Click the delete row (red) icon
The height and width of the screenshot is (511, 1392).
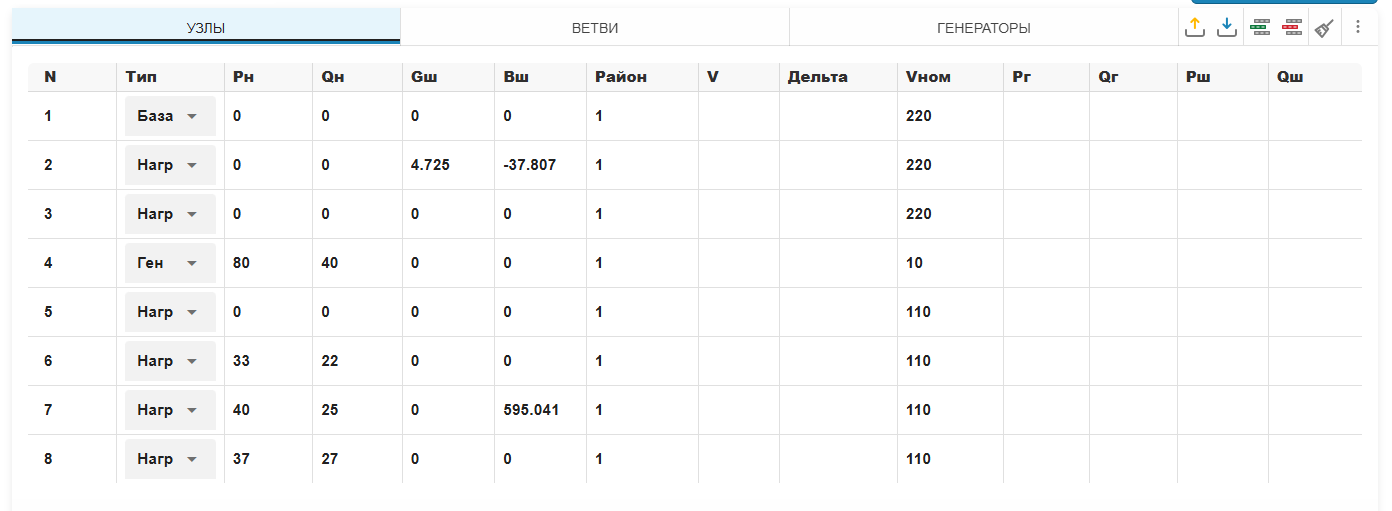click(1293, 28)
